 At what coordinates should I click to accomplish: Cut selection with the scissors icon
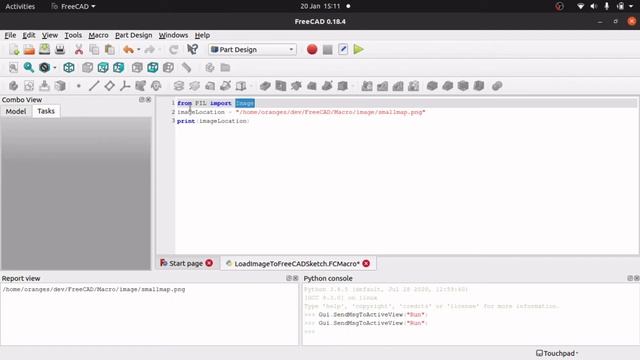click(x=79, y=50)
